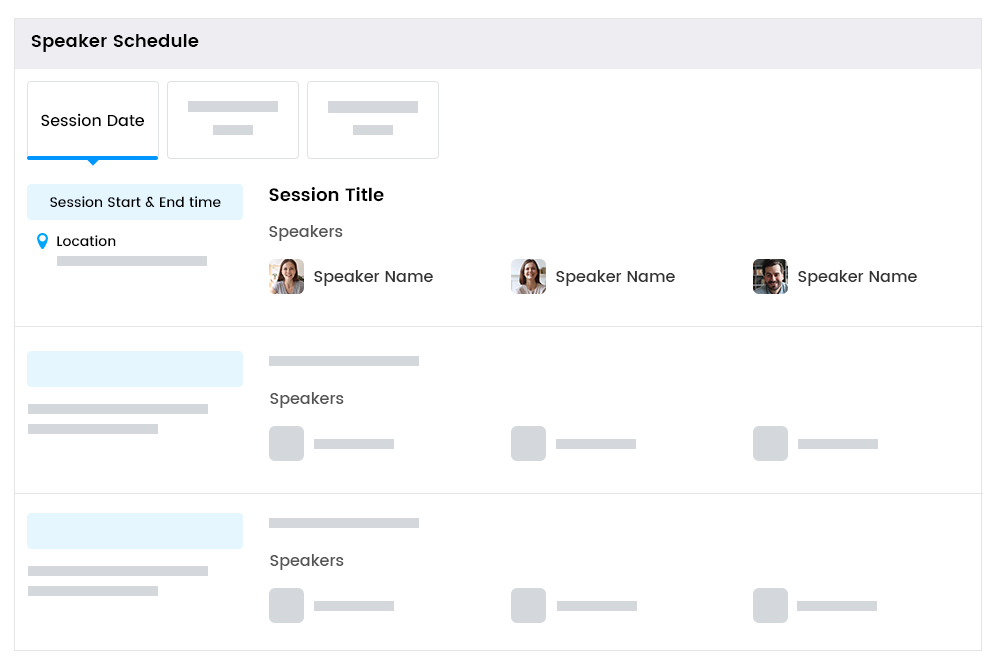This screenshot has width=1000, height=667.
Task: Click the middle avatar placeholder in second session
Action: 528,443
